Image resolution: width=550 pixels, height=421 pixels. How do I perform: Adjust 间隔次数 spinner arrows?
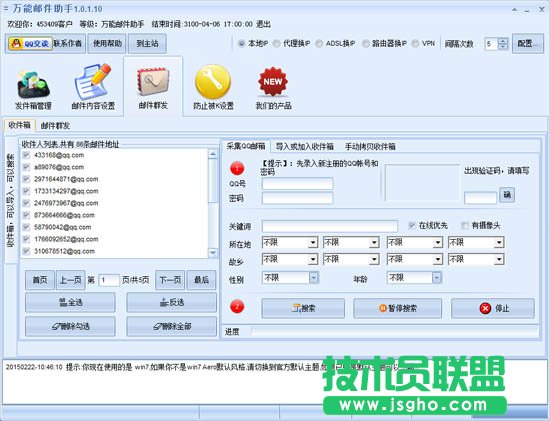503,44
